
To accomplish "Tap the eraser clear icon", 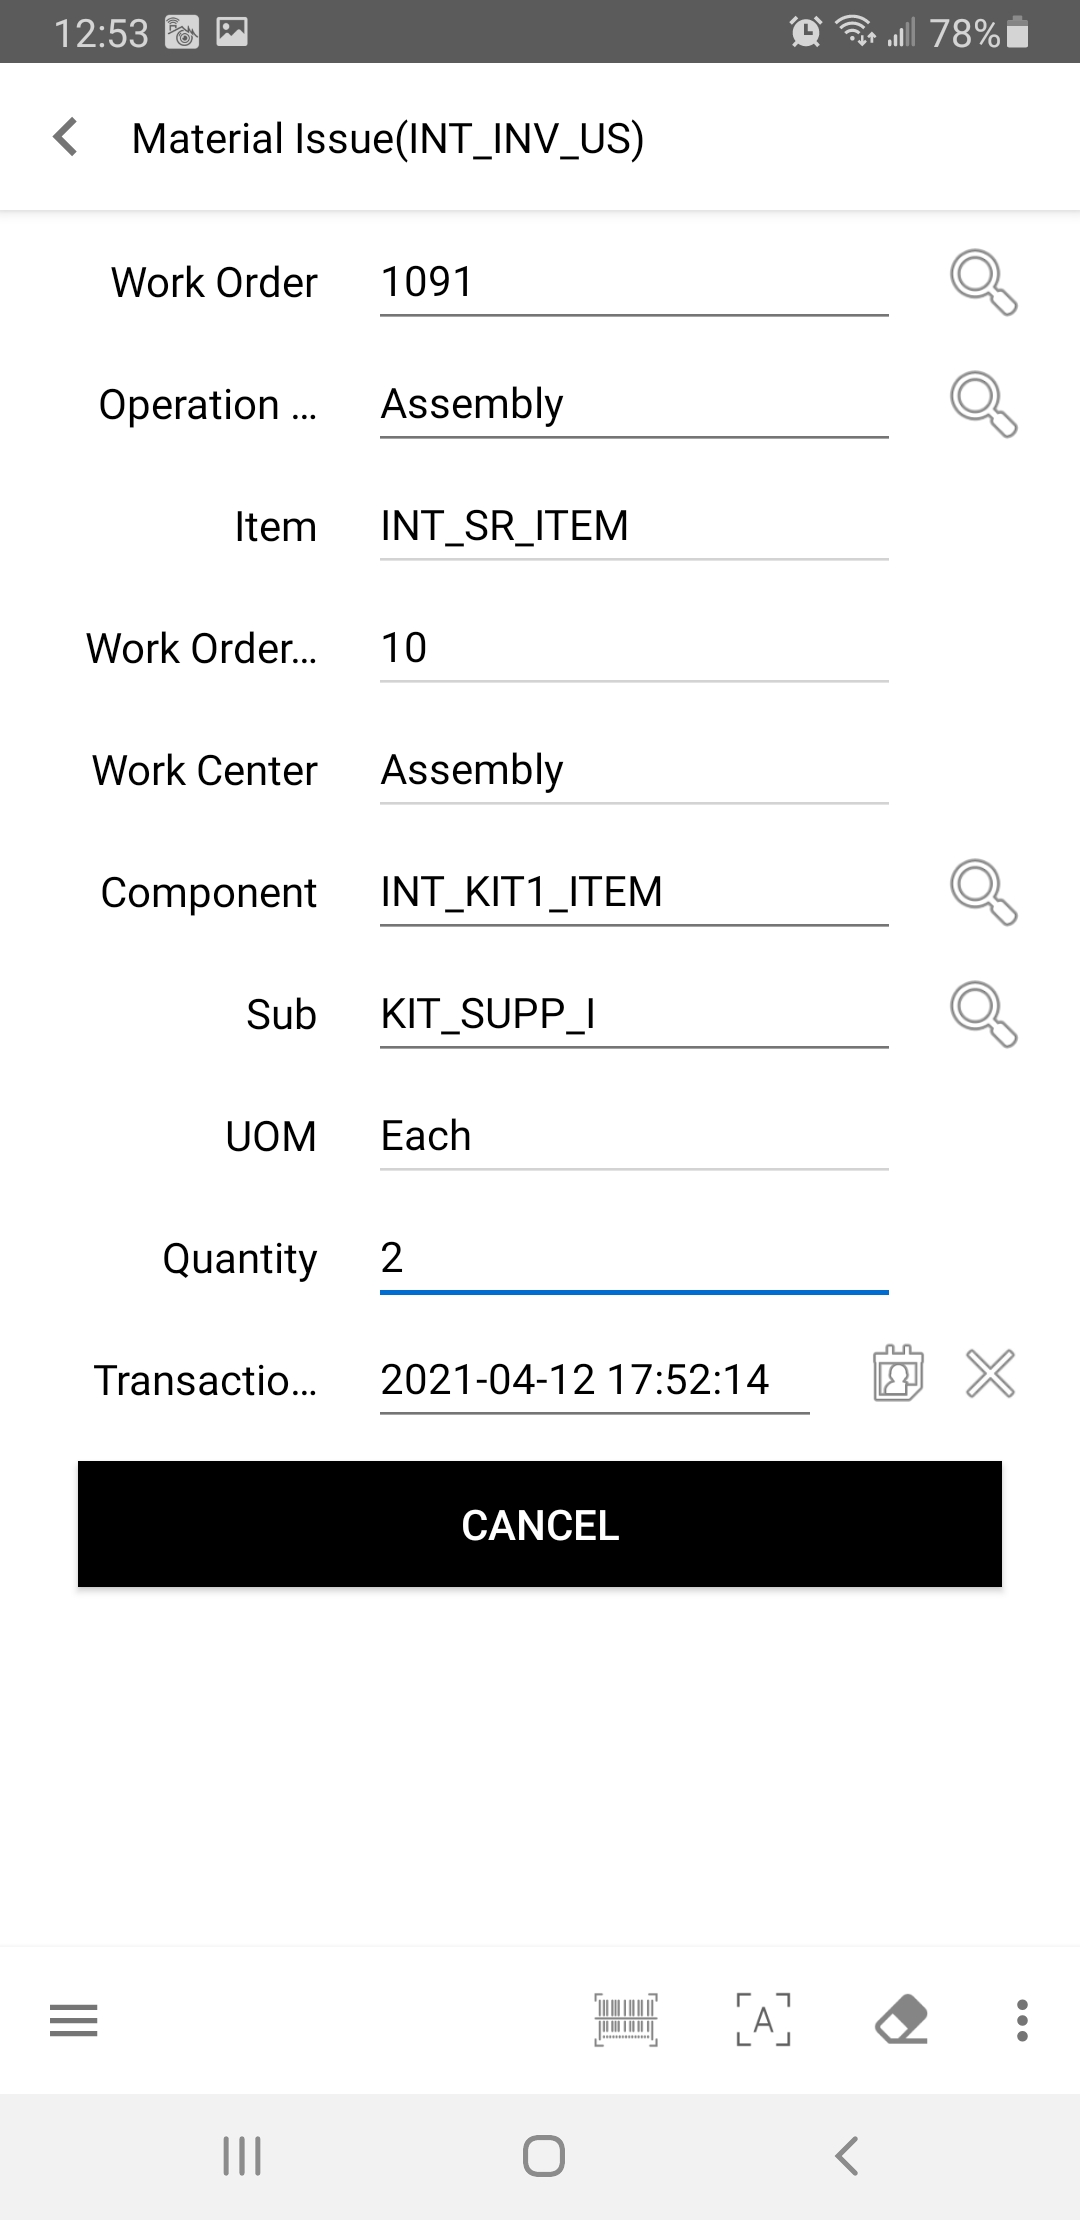I will click(x=901, y=2020).
